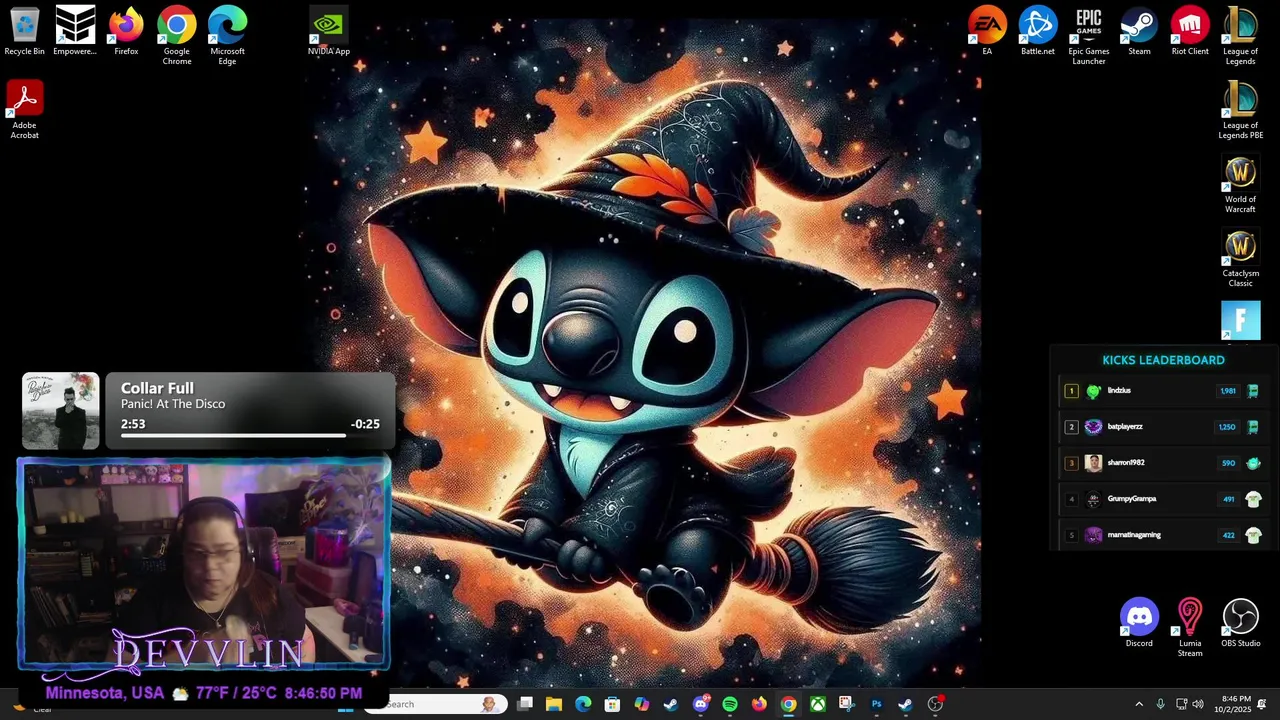The width and height of the screenshot is (1280, 720).
Task: Open File Explorer from the taskbar
Action: [x=554, y=704]
